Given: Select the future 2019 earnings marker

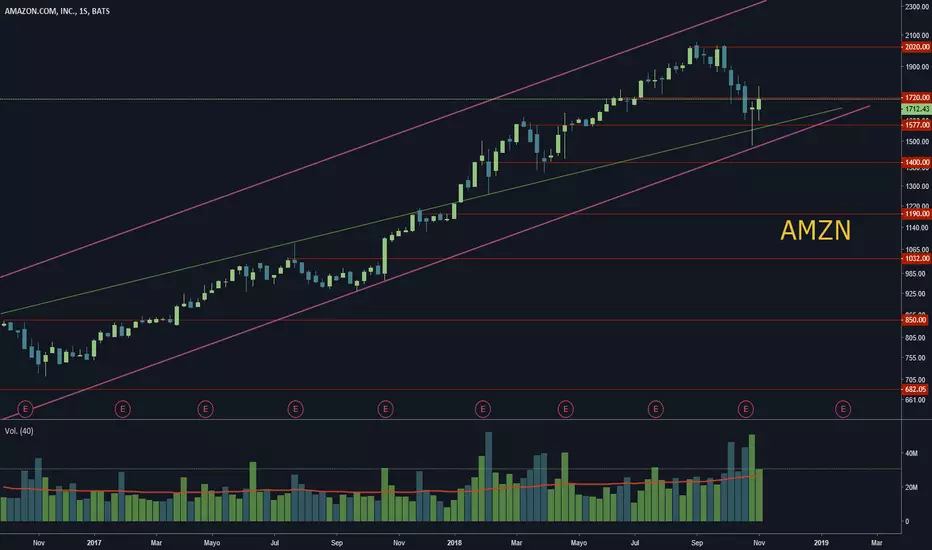Looking at the screenshot, I should coord(844,408).
